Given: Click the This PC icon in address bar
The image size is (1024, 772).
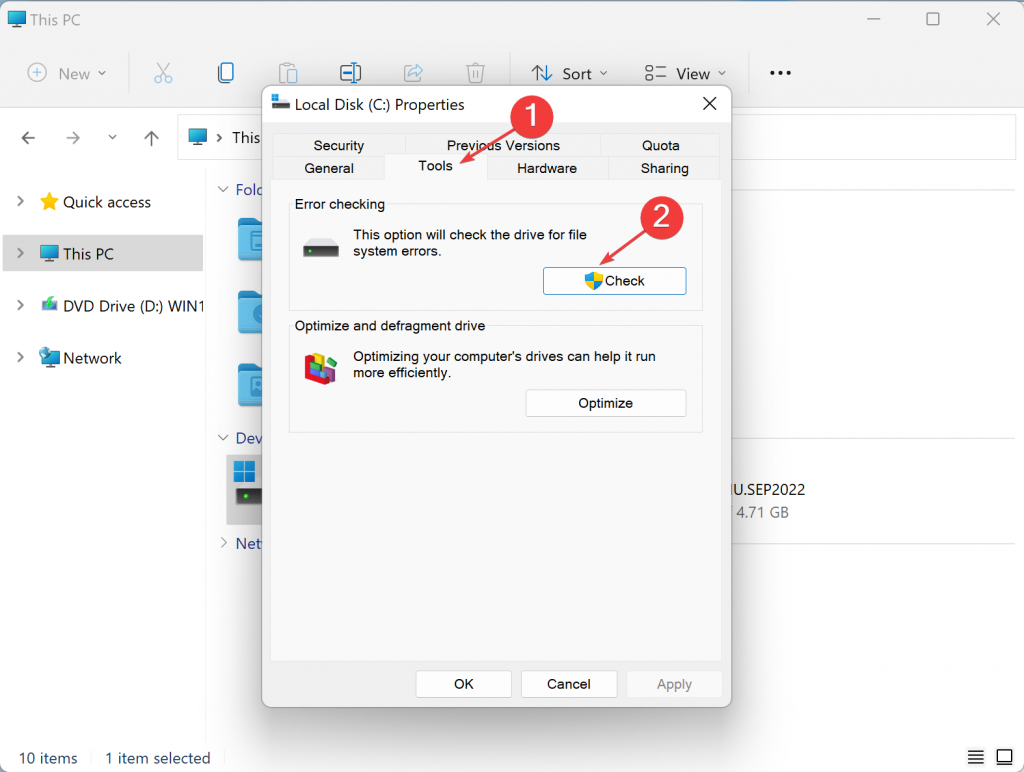Looking at the screenshot, I should [x=198, y=137].
